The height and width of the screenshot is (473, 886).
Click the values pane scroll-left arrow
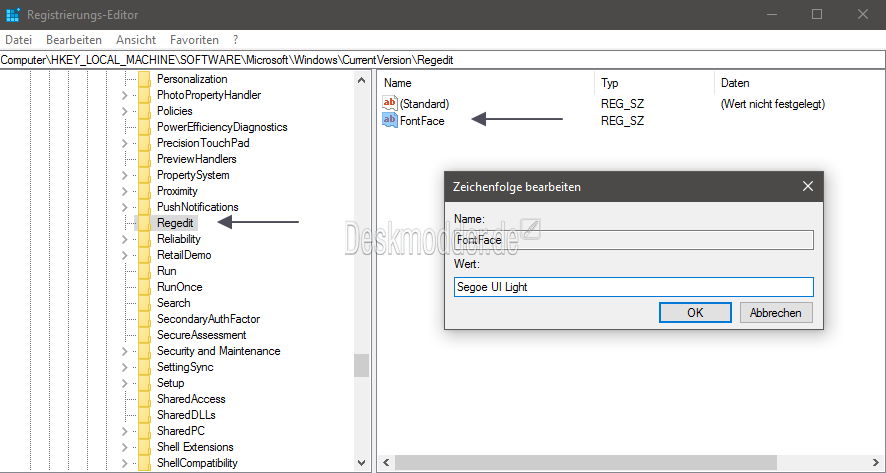[x=386, y=463]
